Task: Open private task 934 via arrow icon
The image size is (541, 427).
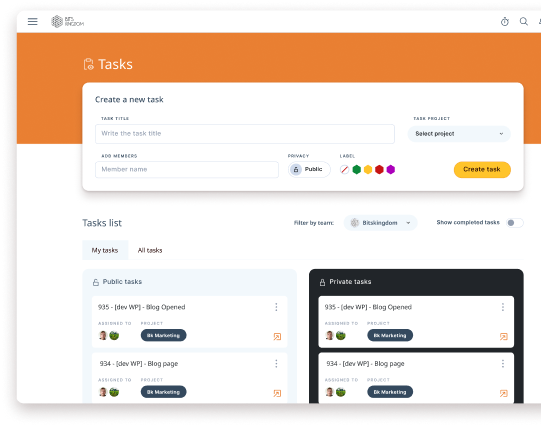Action: 504,393
